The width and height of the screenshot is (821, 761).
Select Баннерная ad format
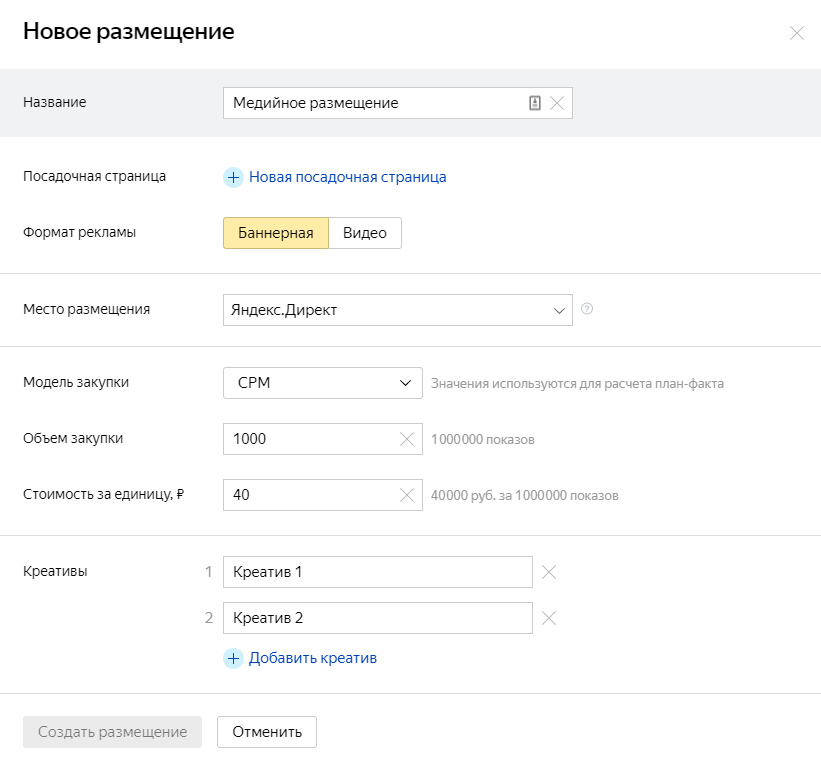(x=275, y=233)
